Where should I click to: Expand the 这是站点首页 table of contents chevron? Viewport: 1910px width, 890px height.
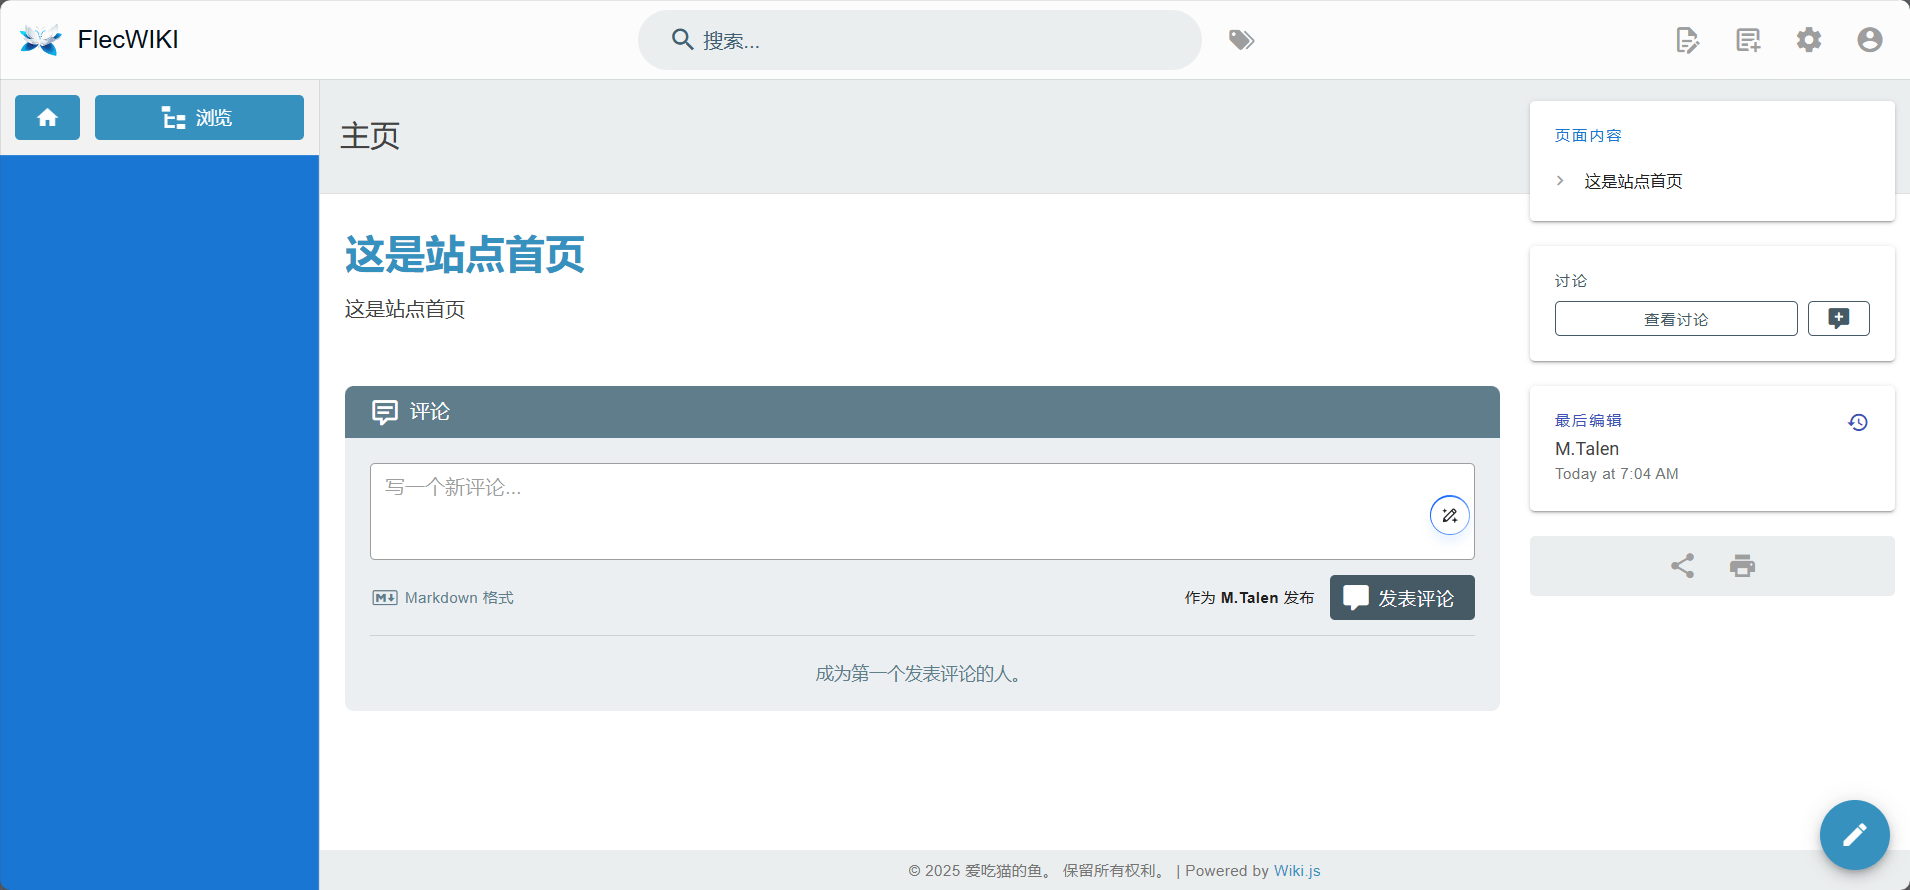[1560, 181]
